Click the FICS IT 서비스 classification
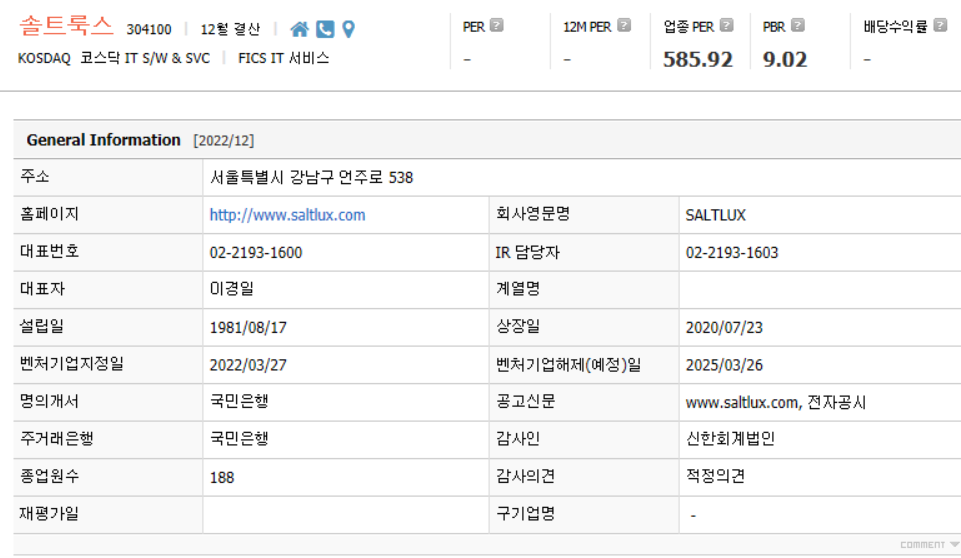The width and height of the screenshot is (961, 558). pos(284,58)
